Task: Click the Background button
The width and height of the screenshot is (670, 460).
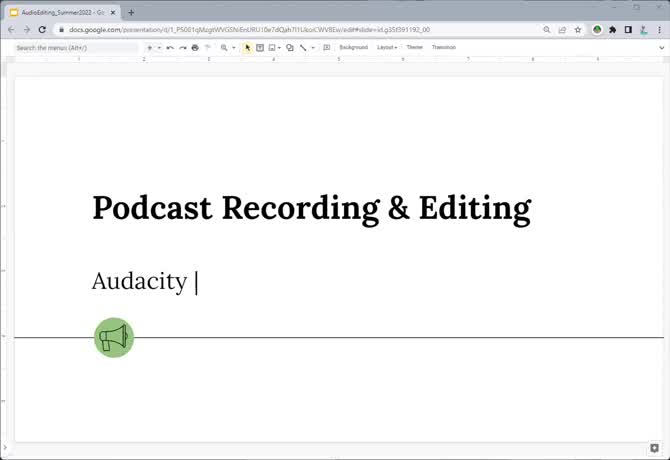Action: [x=353, y=48]
